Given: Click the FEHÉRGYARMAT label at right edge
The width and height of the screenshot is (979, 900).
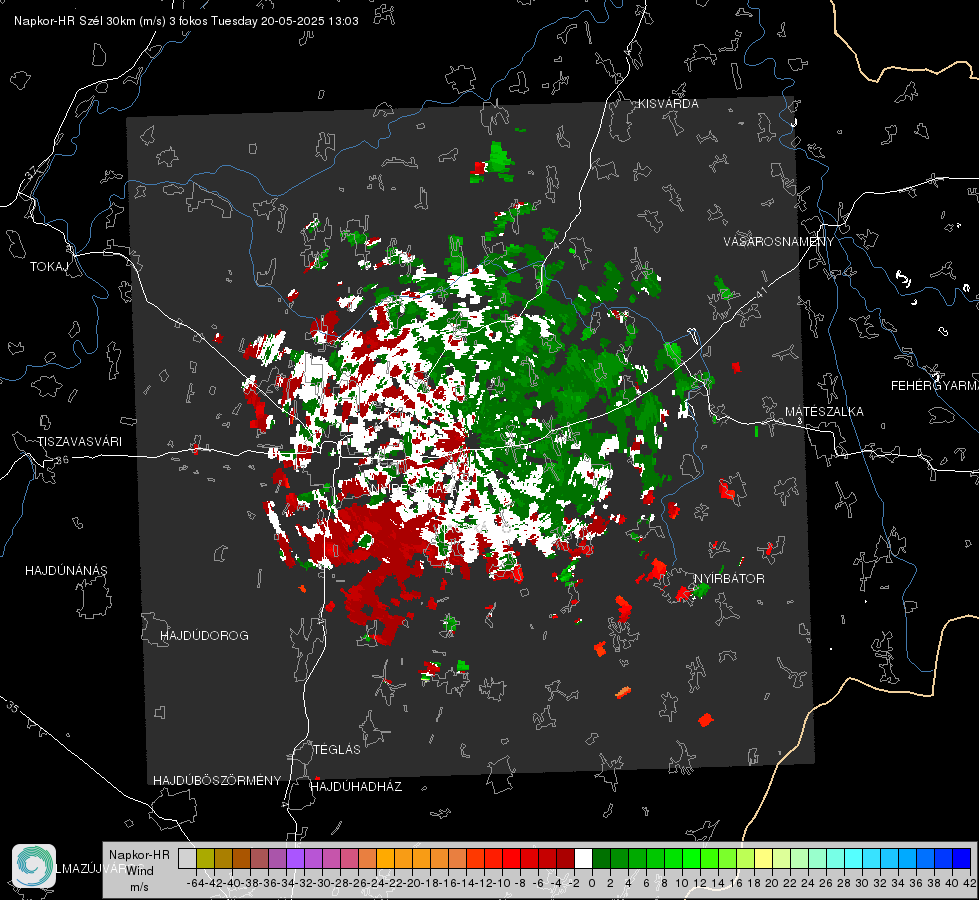Looking at the screenshot, I should [934, 386].
